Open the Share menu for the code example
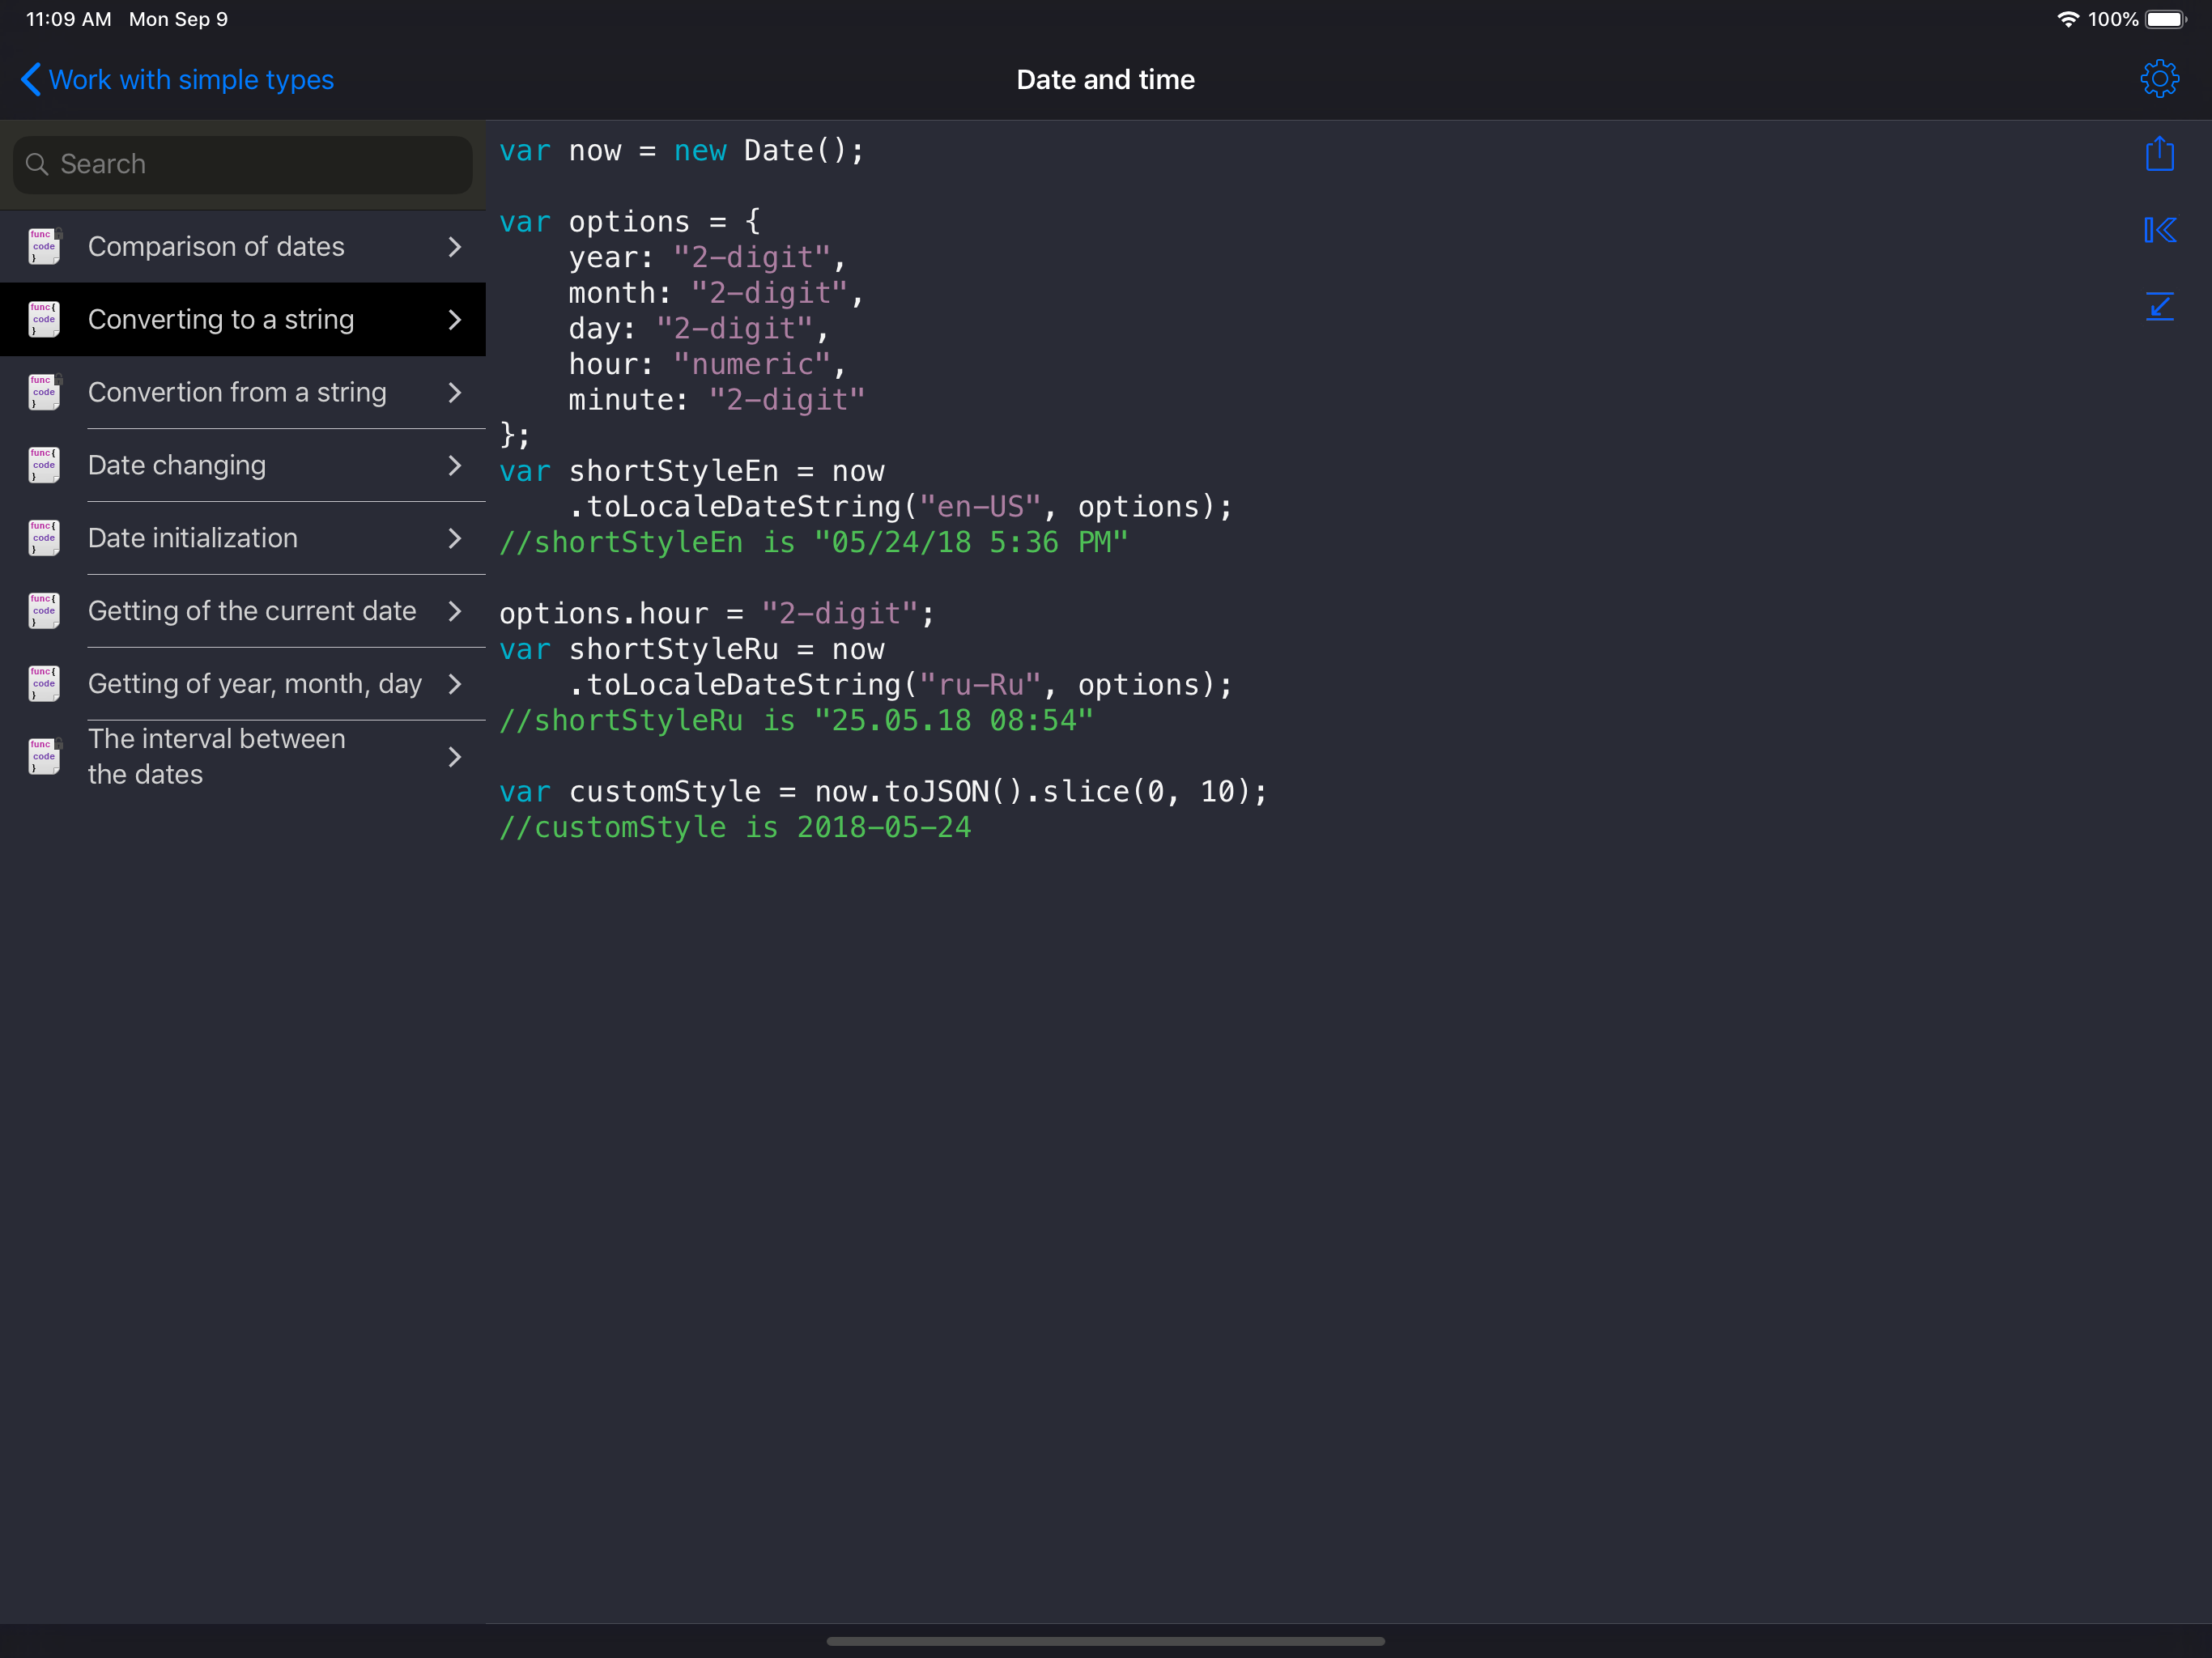 click(x=2159, y=154)
